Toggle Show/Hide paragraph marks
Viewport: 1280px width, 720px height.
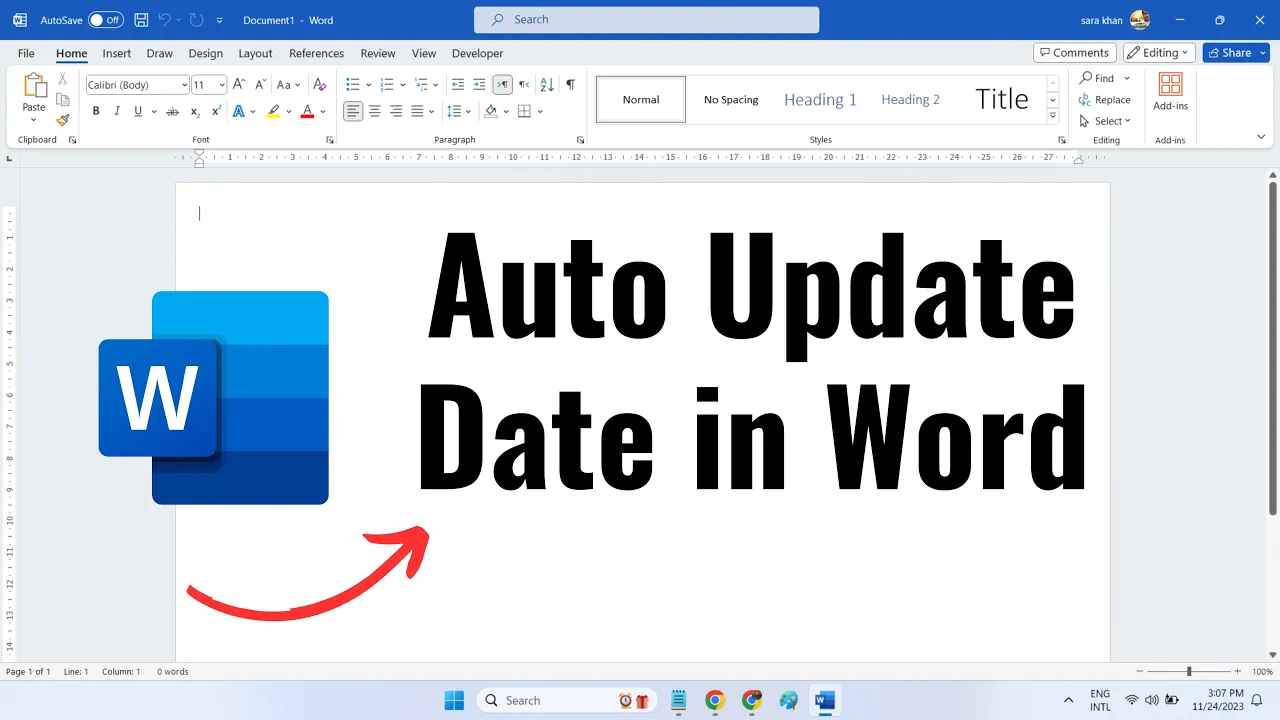click(x=570, y=85)
